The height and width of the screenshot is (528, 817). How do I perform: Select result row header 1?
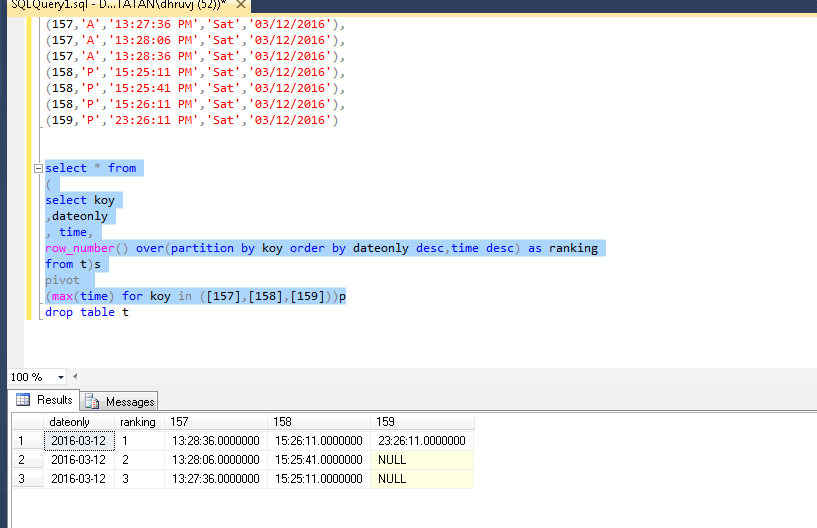tap(28, 441)
